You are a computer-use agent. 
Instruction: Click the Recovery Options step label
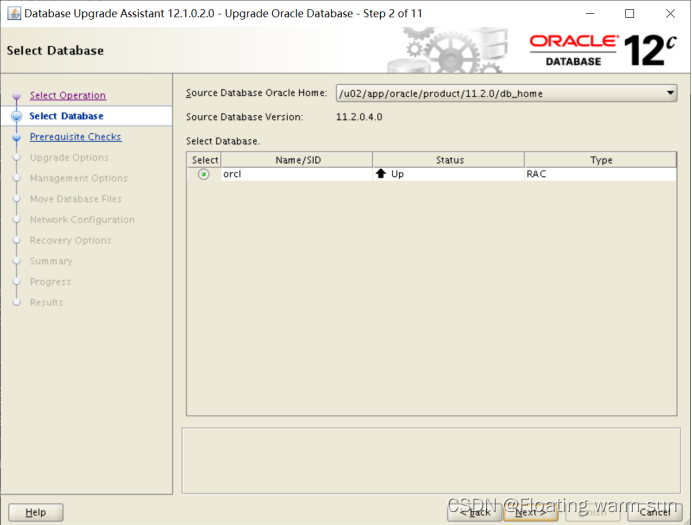pos(71,240)
